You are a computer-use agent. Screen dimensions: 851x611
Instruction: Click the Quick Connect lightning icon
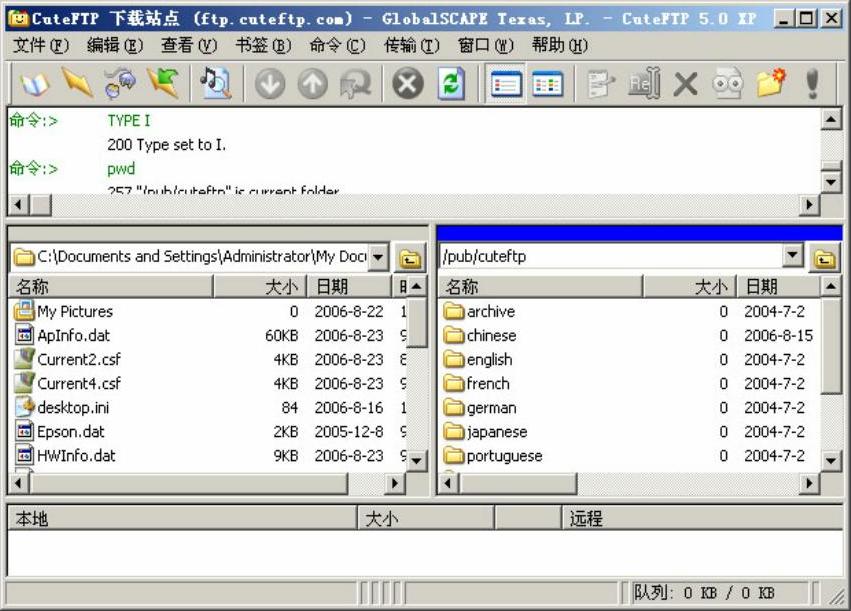point(77,83)
